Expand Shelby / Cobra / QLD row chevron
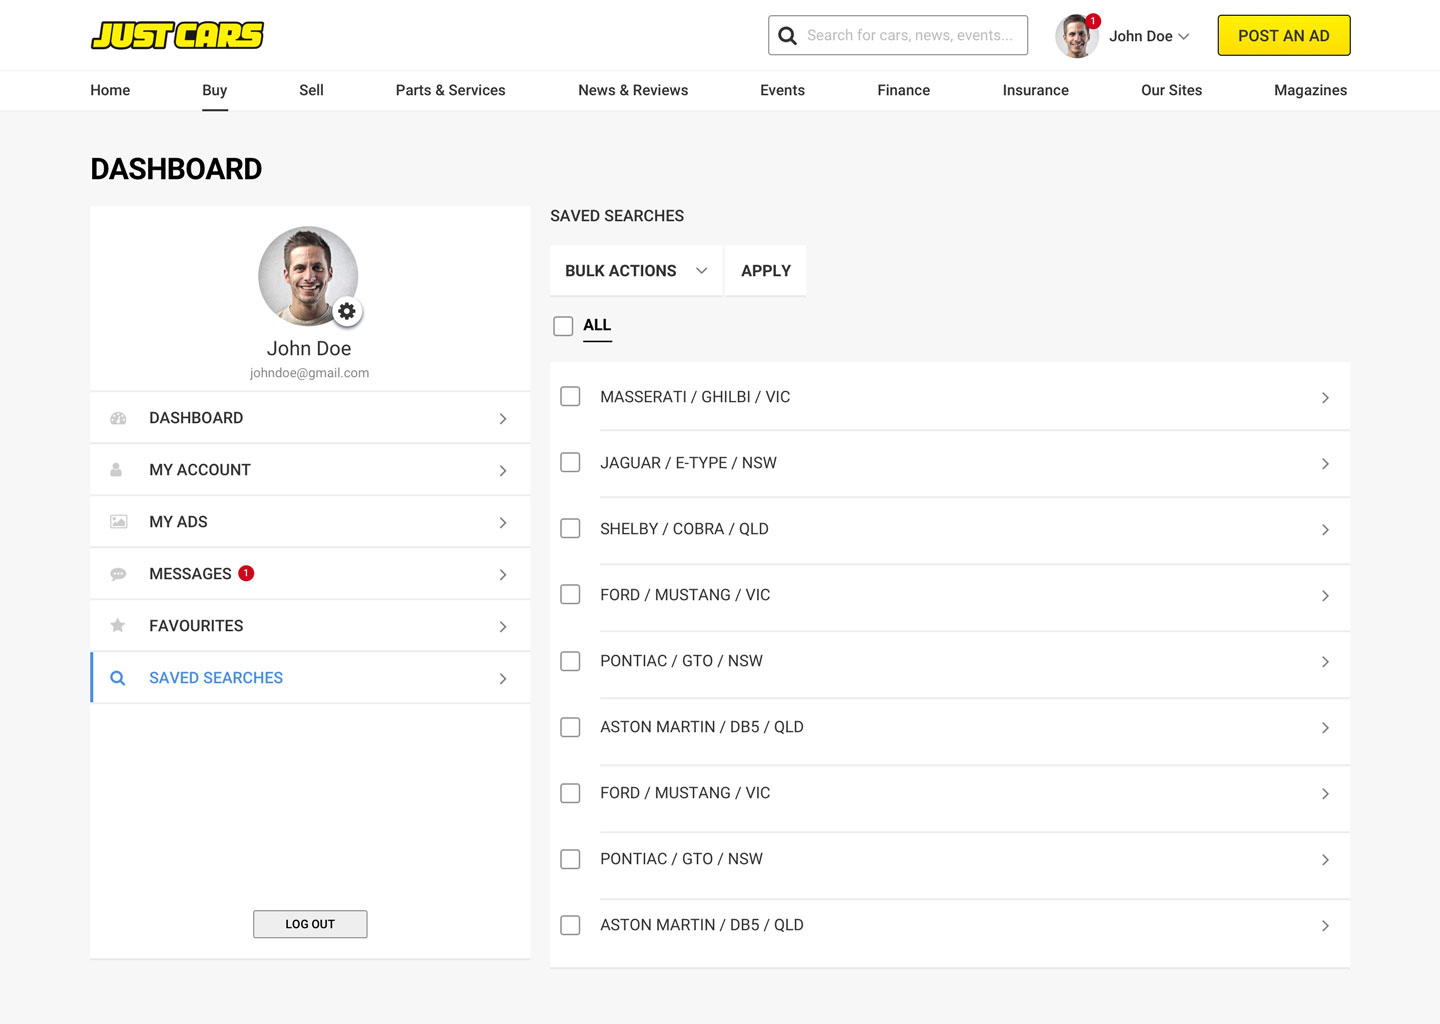 (1325, 530)
